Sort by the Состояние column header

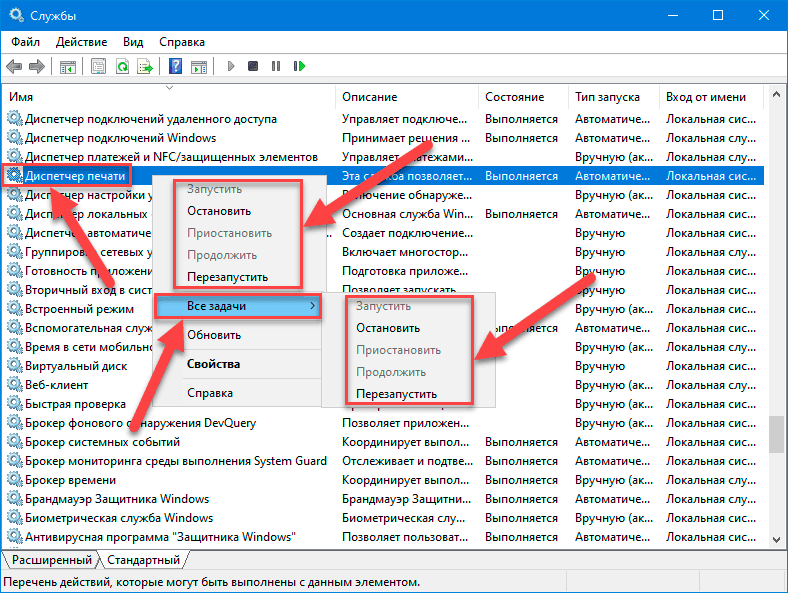(x=515, y=97)
